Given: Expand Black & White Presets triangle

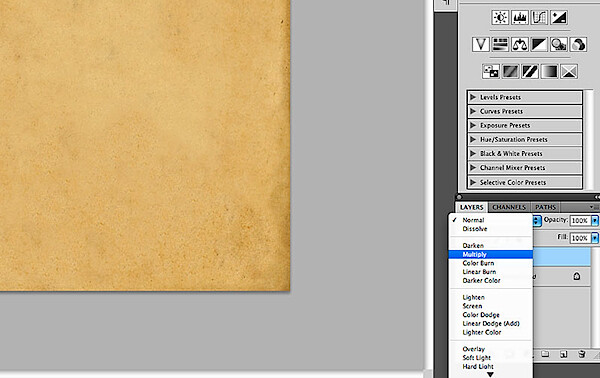Looking at the screenshot, I should (x=473, y=153).
